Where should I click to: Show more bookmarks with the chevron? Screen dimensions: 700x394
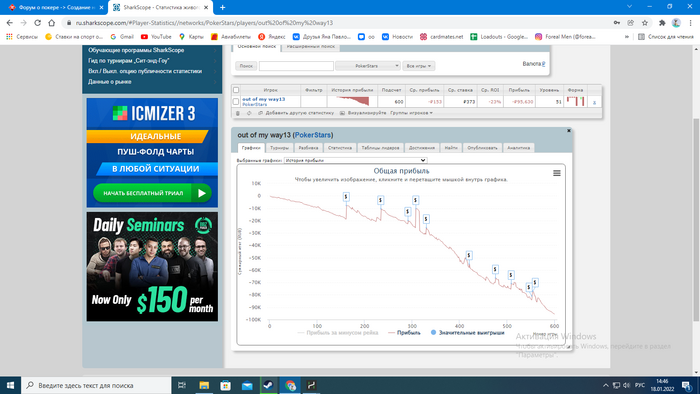click(627, 37)
